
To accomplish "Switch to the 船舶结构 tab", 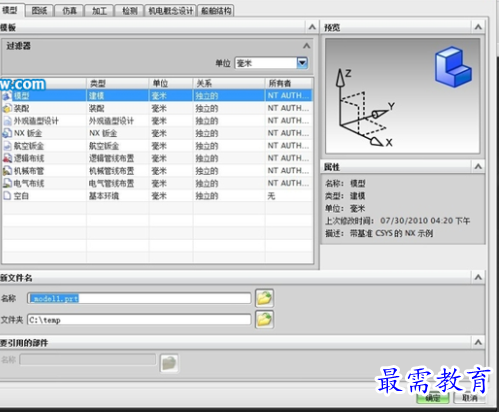I will click(x=216, y=11).
